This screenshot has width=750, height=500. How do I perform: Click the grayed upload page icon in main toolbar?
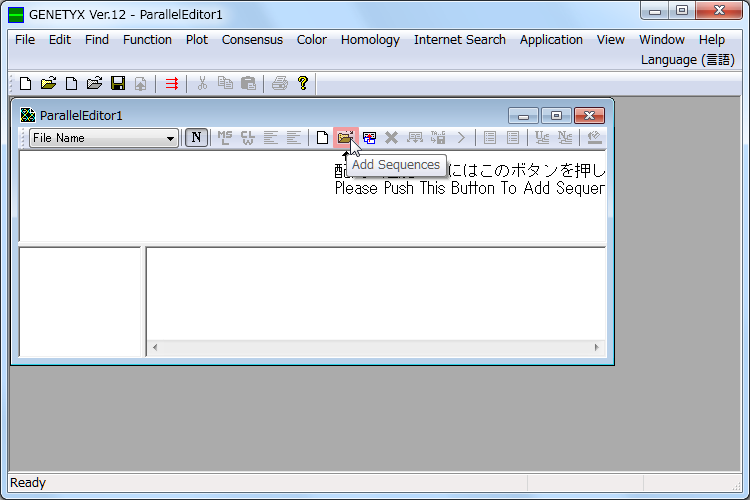pos(140,84)
